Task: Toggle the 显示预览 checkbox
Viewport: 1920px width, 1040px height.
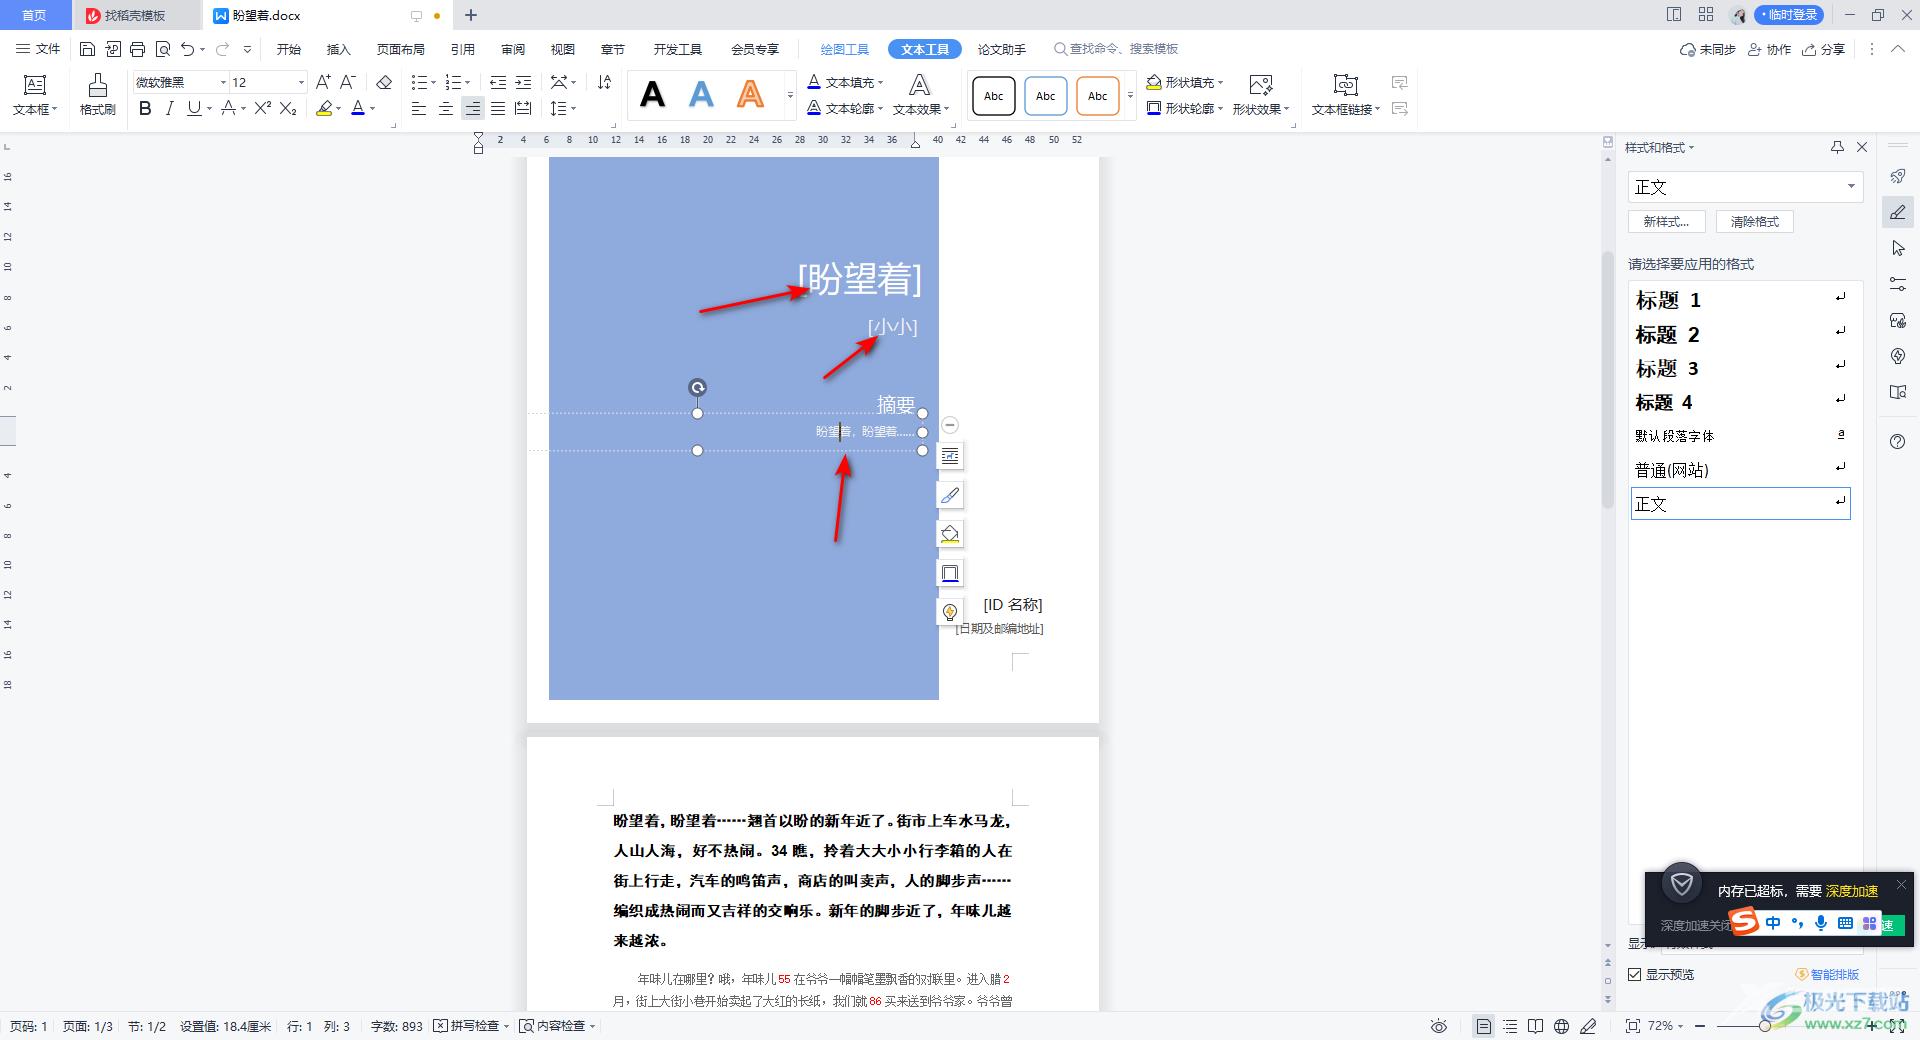Action: pos(1635,974)
